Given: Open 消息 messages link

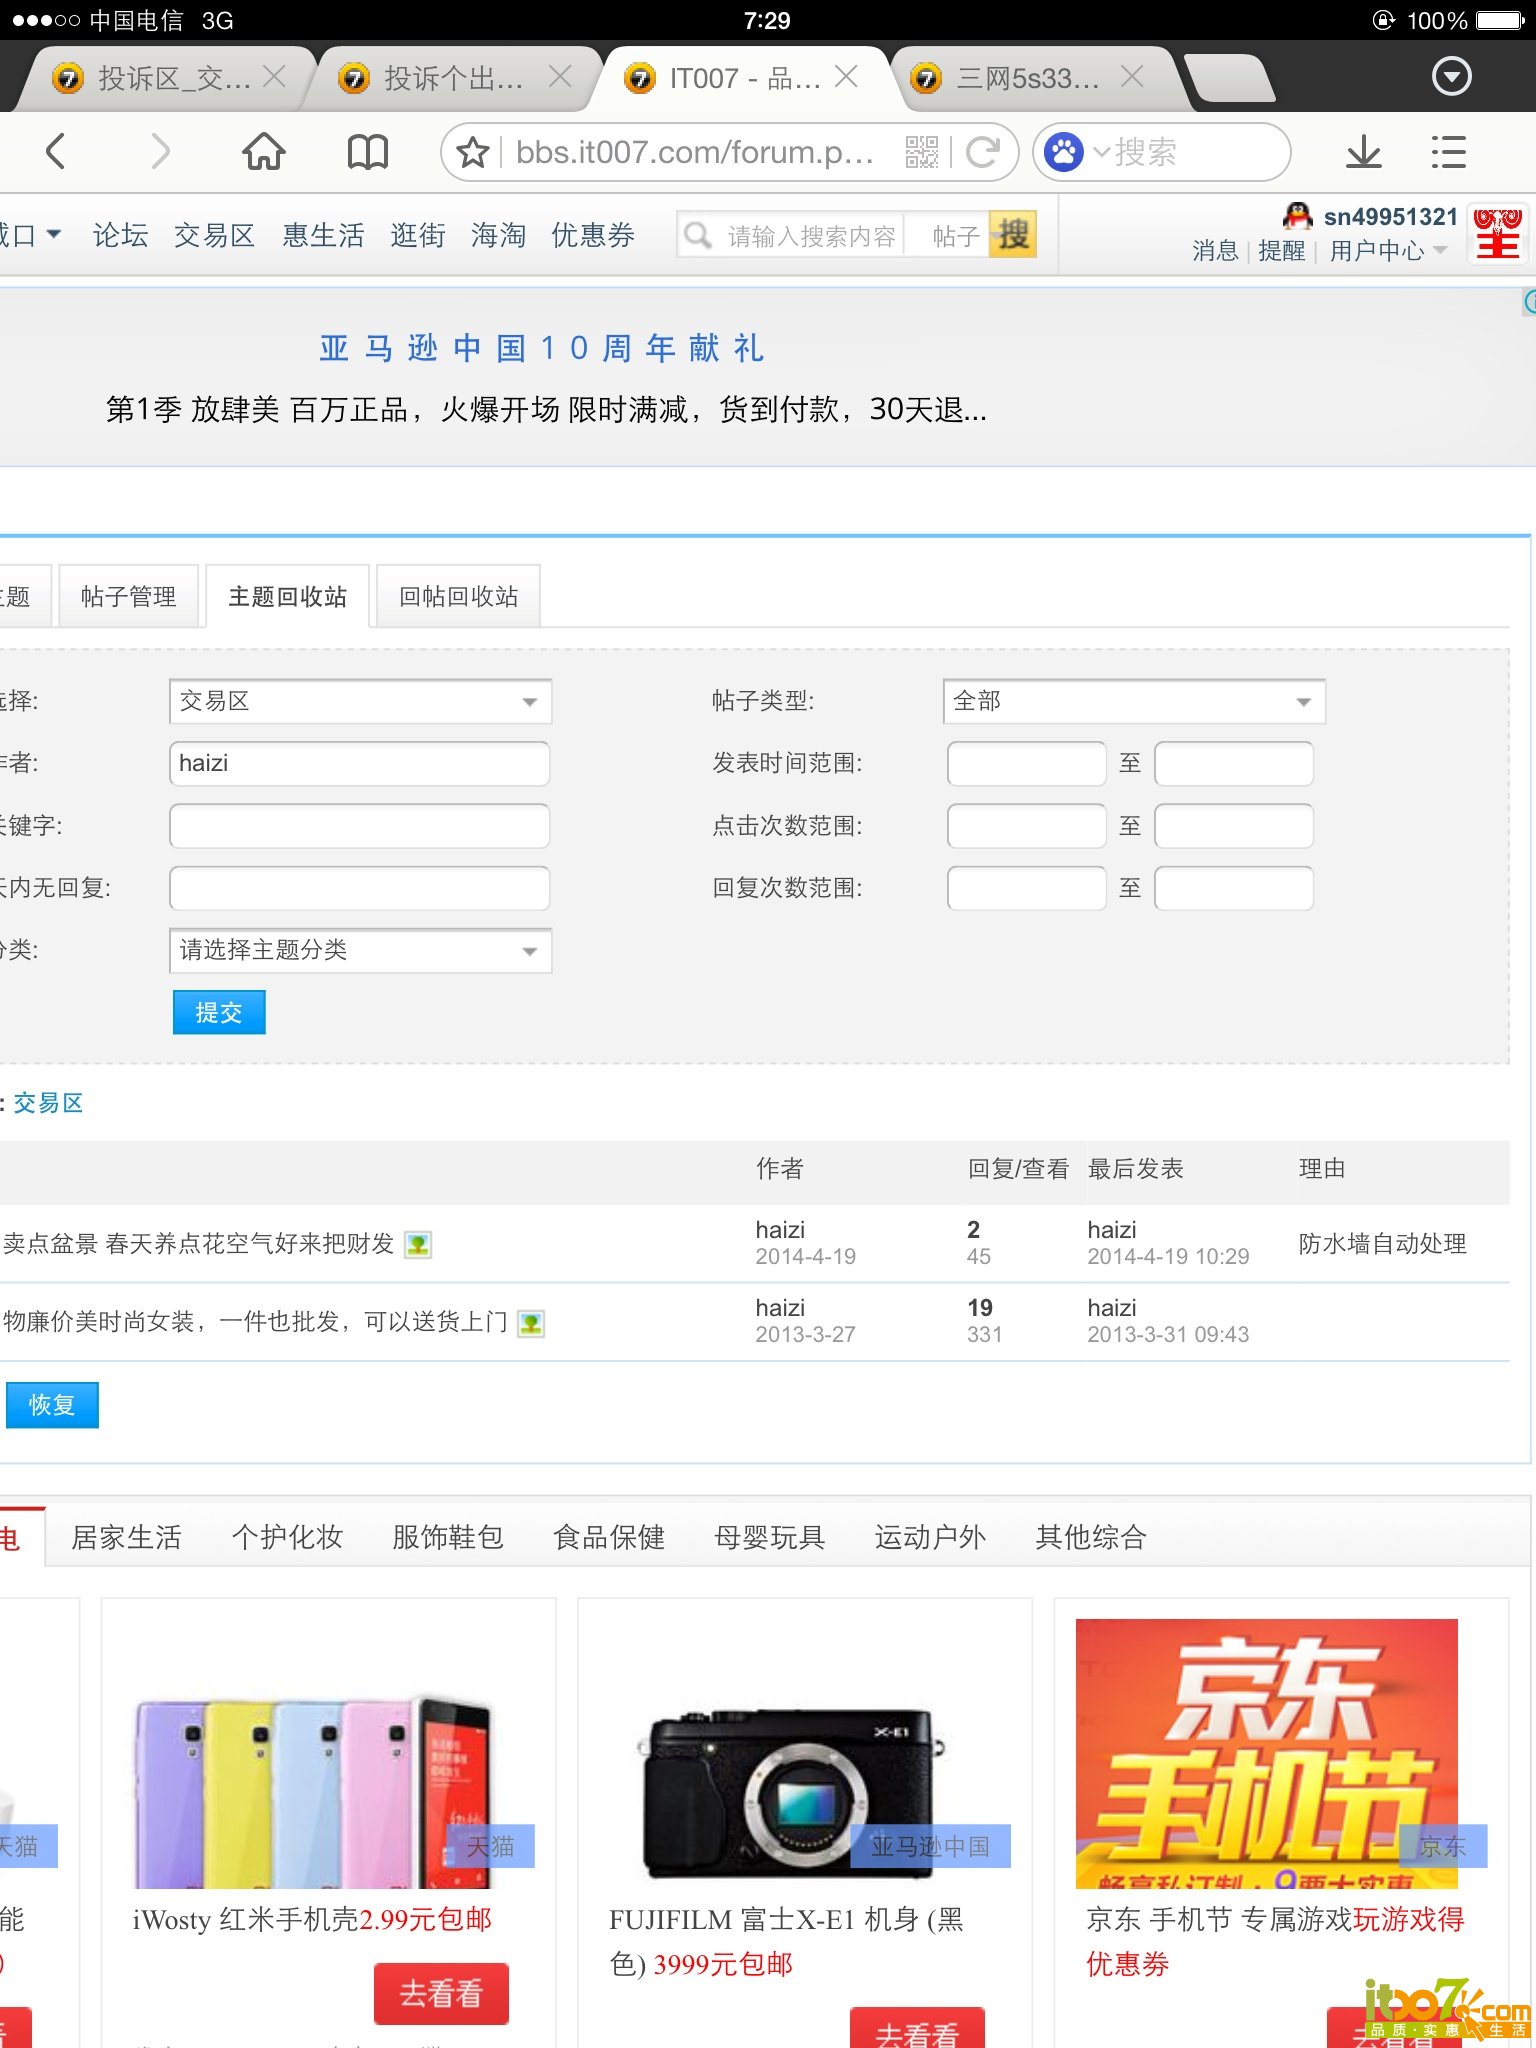Looking at the screenshot, I should click(1215, 250).
